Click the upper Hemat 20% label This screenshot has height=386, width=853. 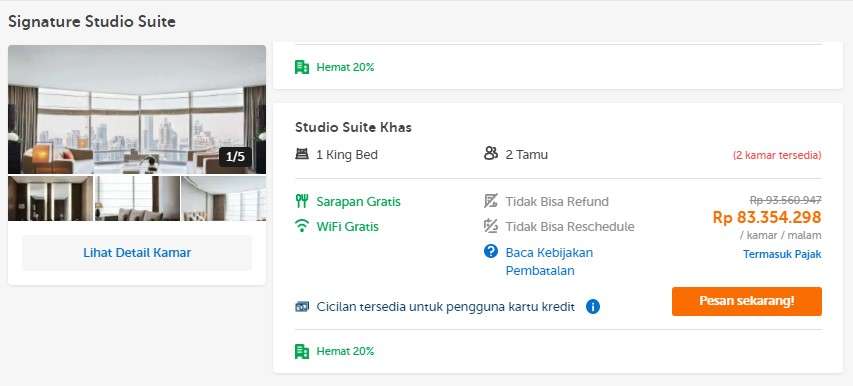pyautogui.click(x=345, y=68)
